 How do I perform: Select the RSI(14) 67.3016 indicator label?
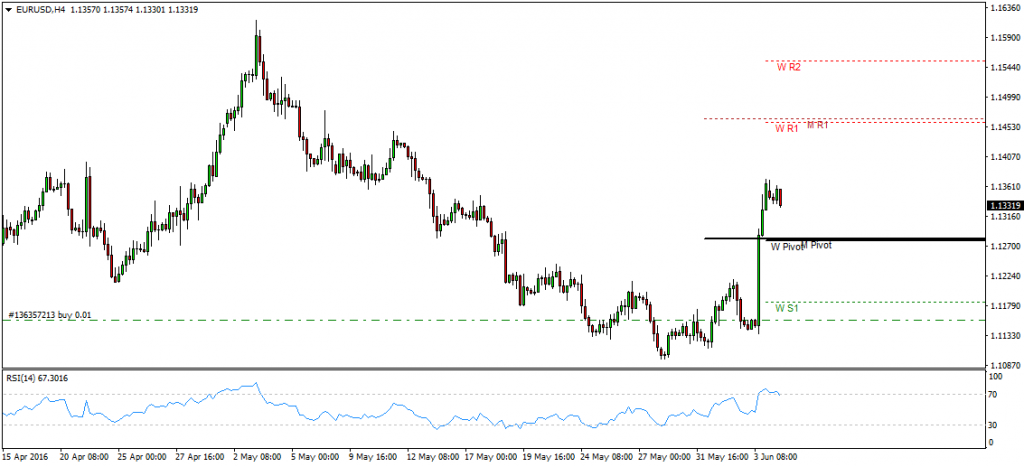(37, 378)
